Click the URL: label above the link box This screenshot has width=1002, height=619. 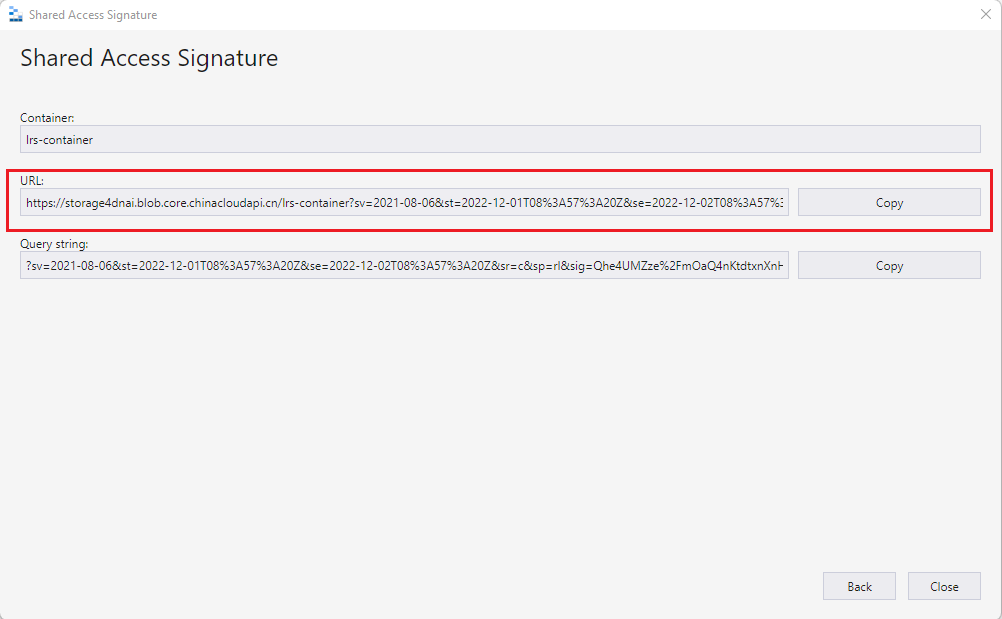(33, 180)
